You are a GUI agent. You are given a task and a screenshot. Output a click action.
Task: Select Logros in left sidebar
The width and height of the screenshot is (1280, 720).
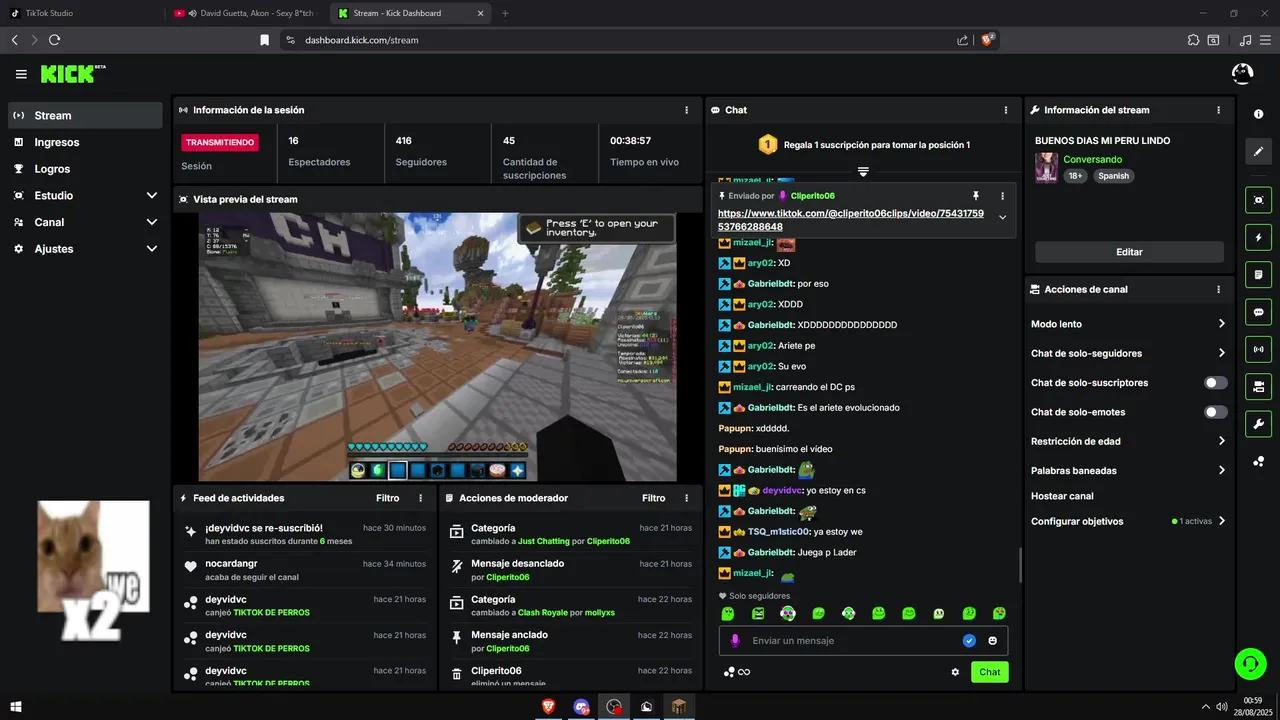coord(85,169)
